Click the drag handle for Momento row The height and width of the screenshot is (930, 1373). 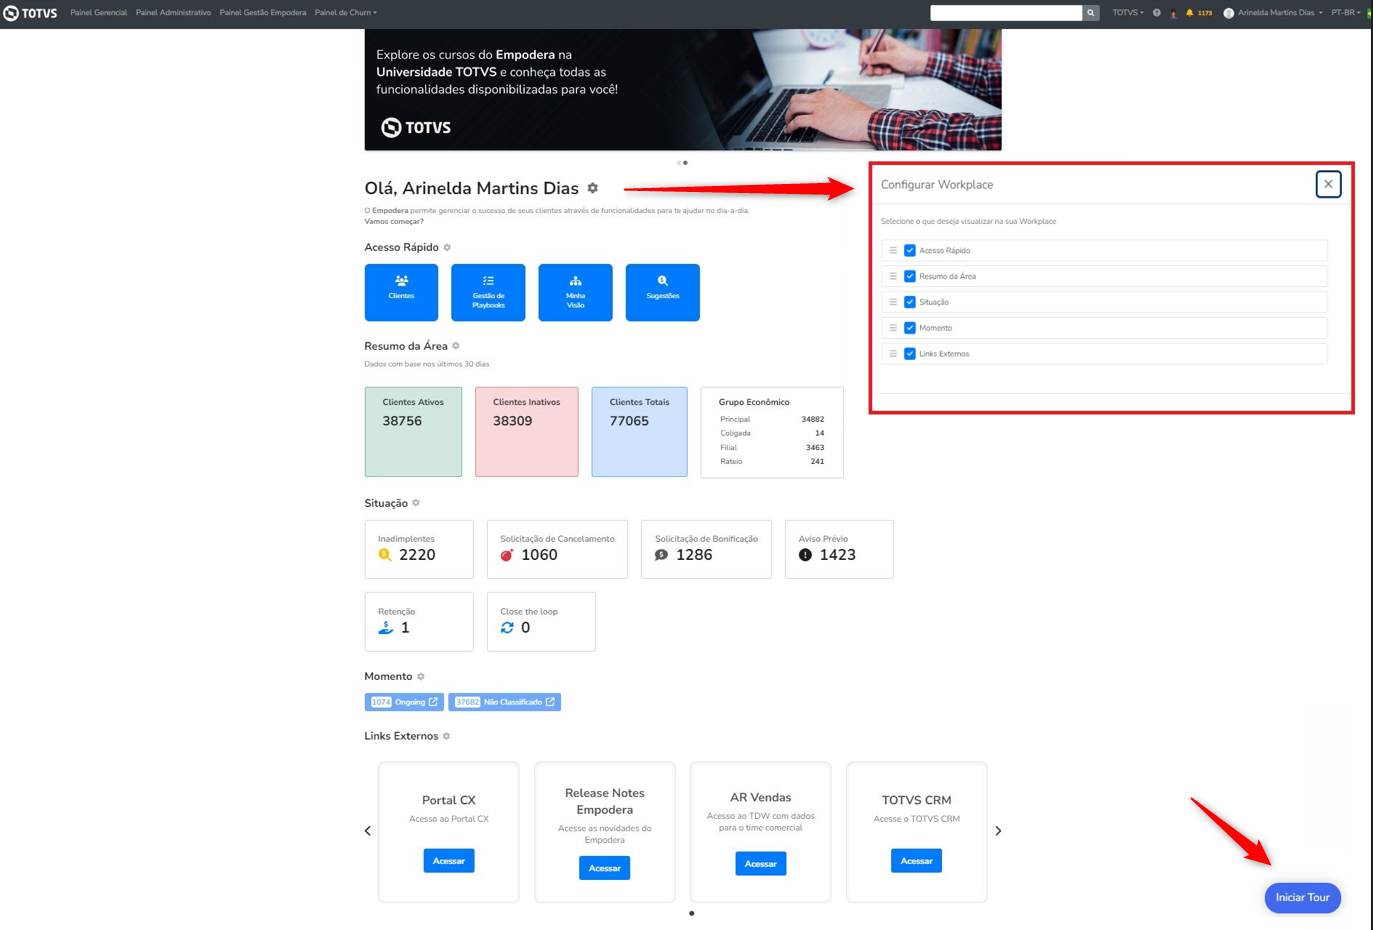[x=893, y=328]
